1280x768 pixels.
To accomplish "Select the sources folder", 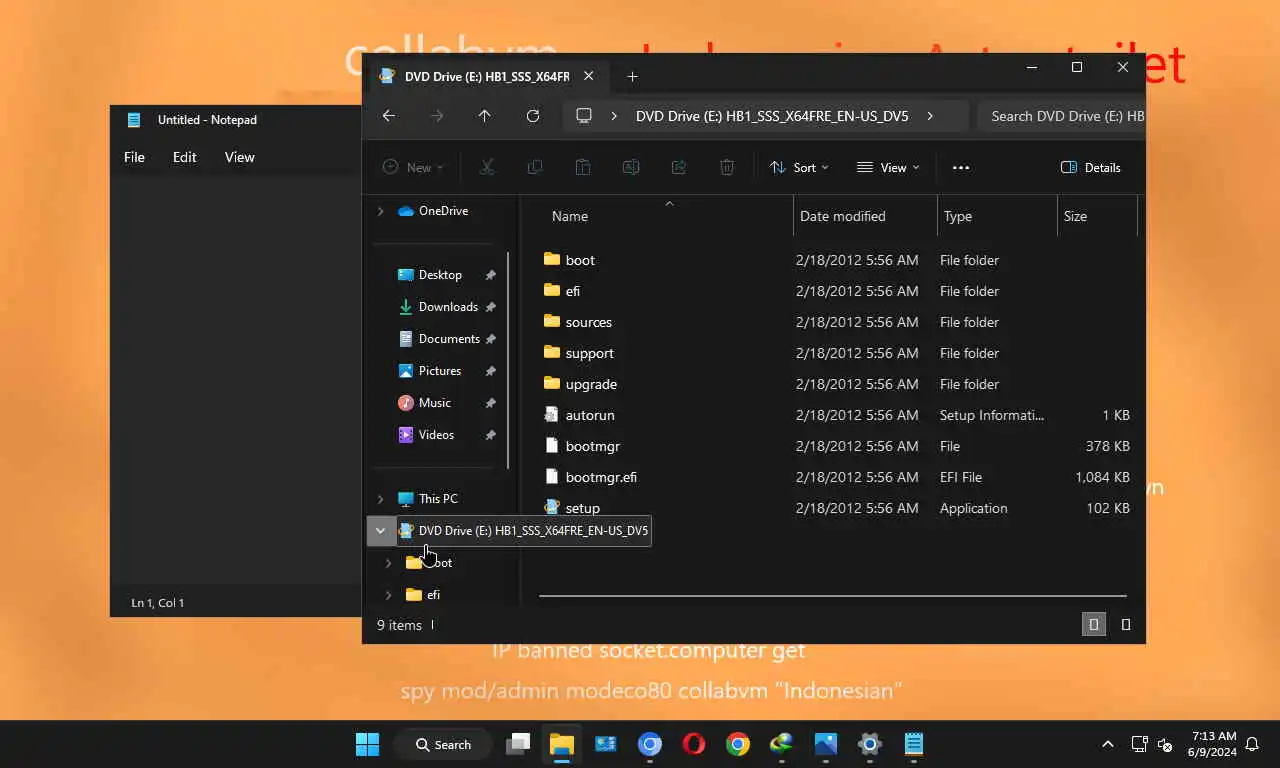I will pyautogui.click(x=588, y=322).
